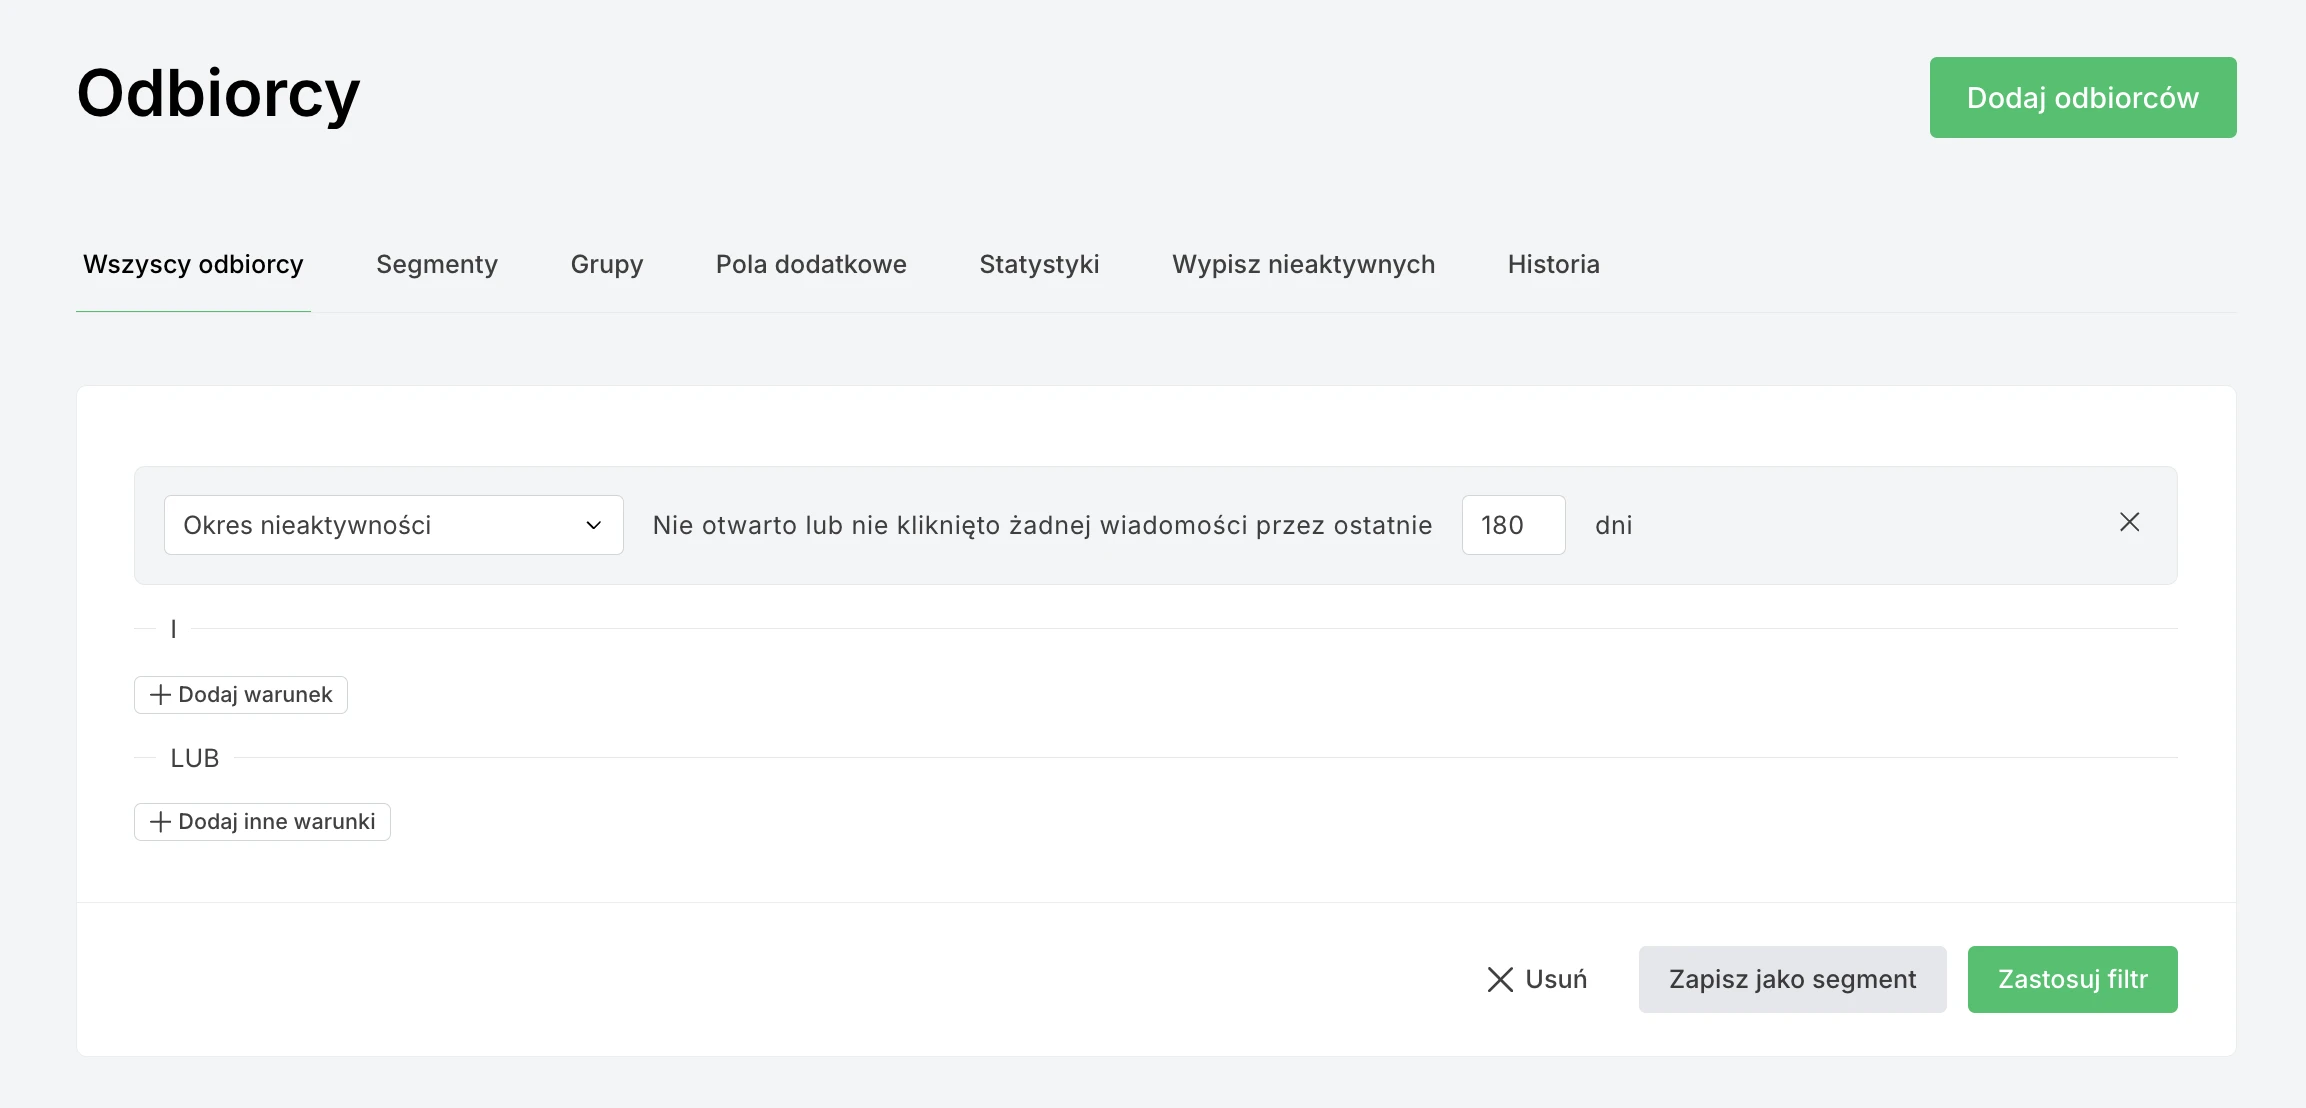Remove the inactivity condition row with X
Screen dimensions: 2306x1108
tap(2129, 522)
